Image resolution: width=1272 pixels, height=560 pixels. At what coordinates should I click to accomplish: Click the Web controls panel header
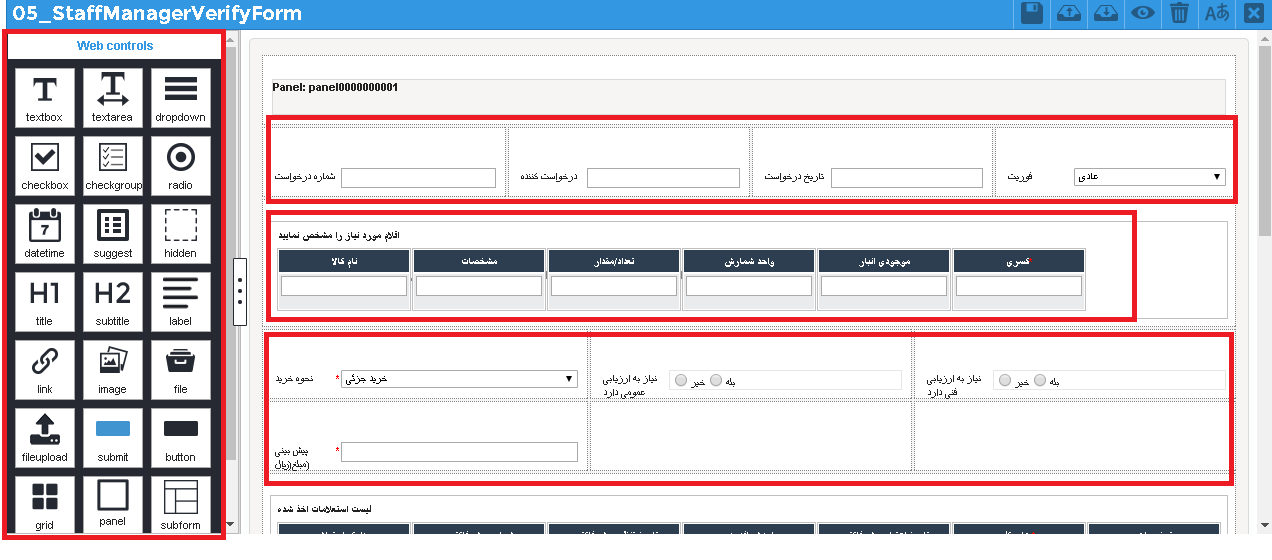[x=115, y=46]
